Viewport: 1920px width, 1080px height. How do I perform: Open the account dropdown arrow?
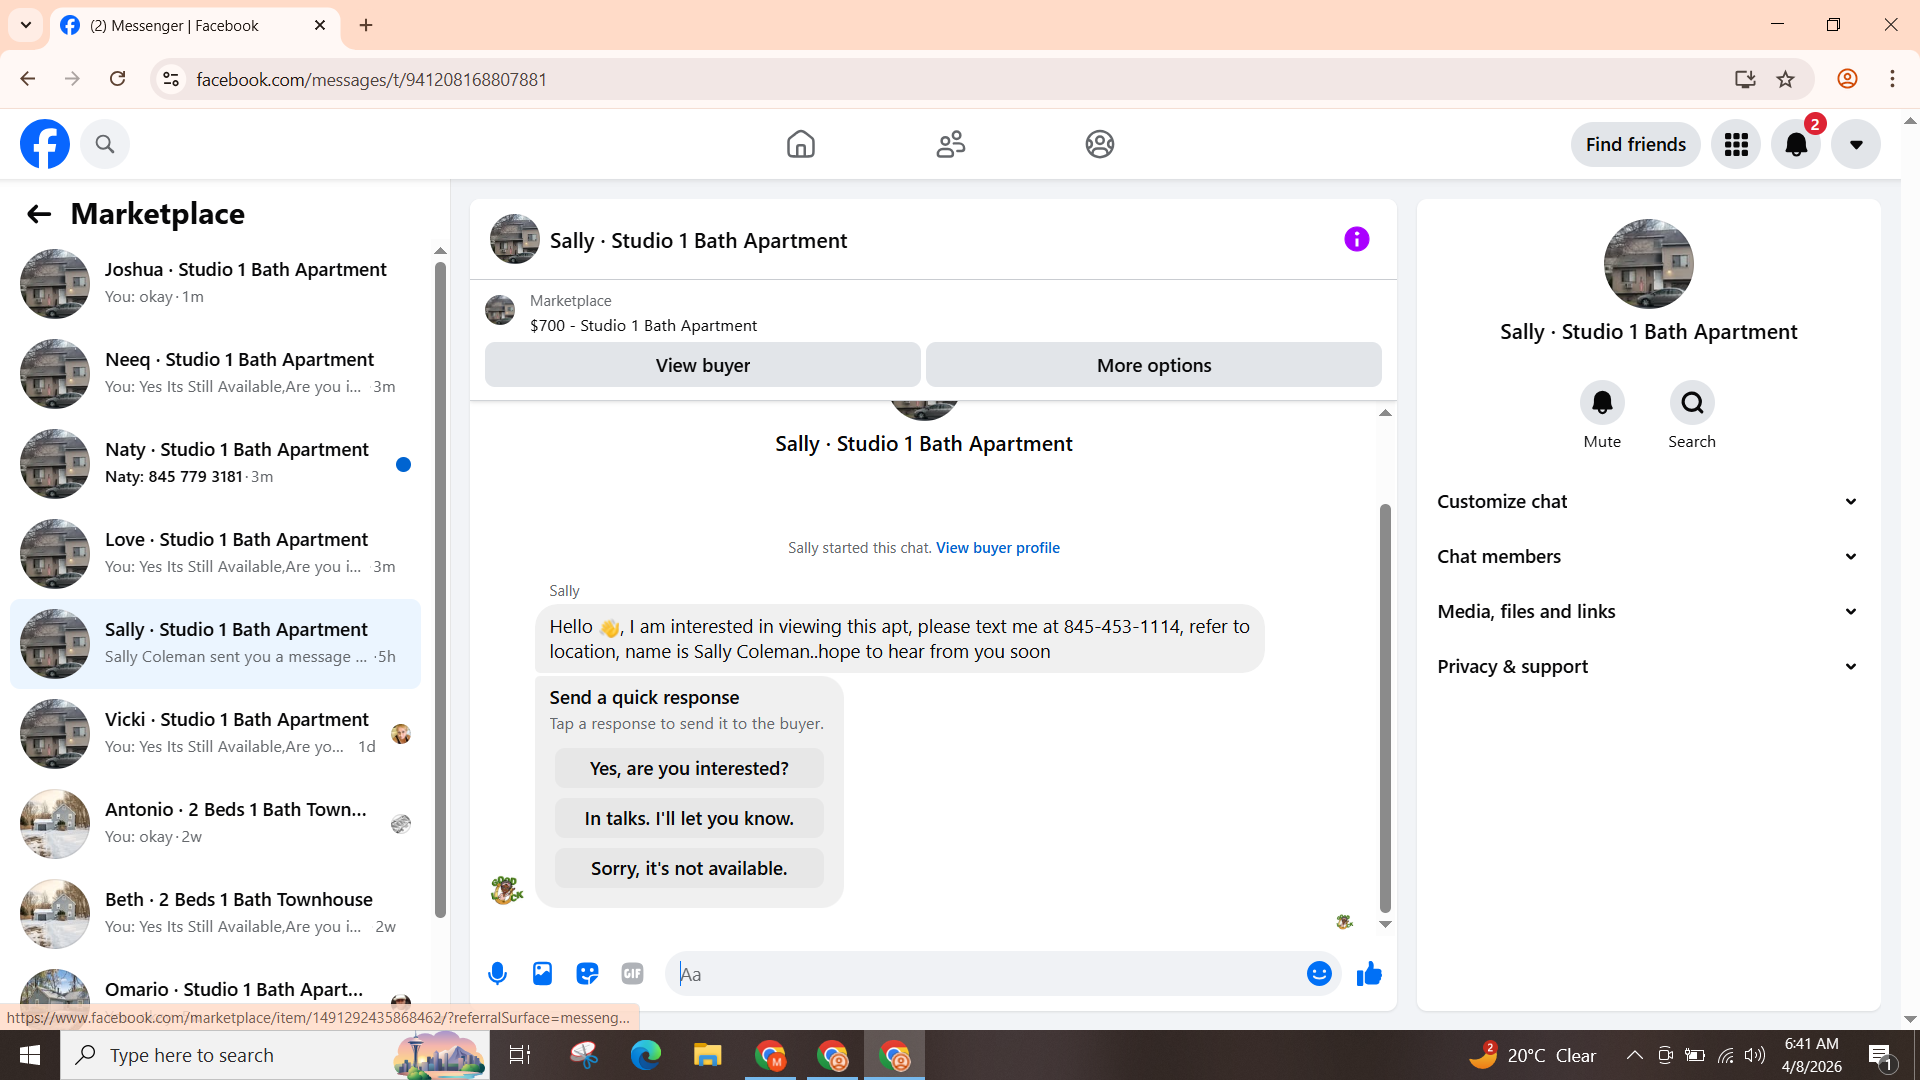coord(1856,145)
